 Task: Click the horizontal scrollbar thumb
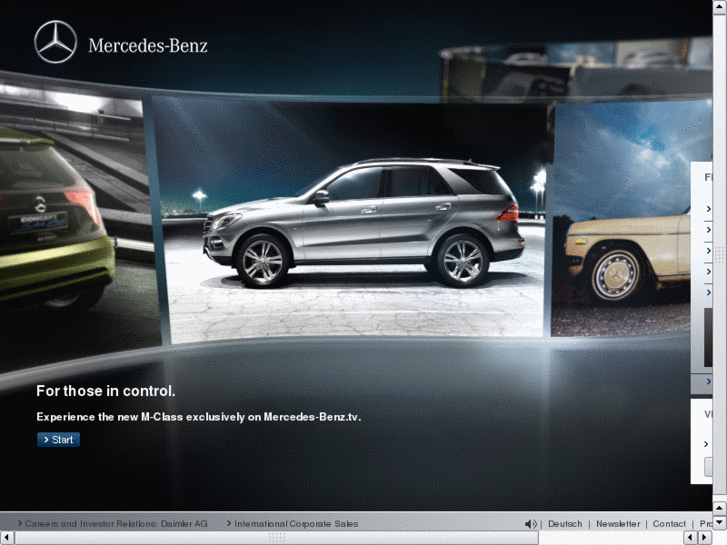(x=277, y=538)
